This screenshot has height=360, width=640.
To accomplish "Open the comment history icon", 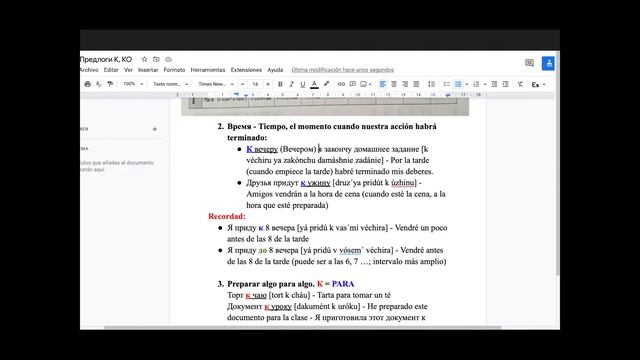I will pyautogui.click(x=529, y=63).
